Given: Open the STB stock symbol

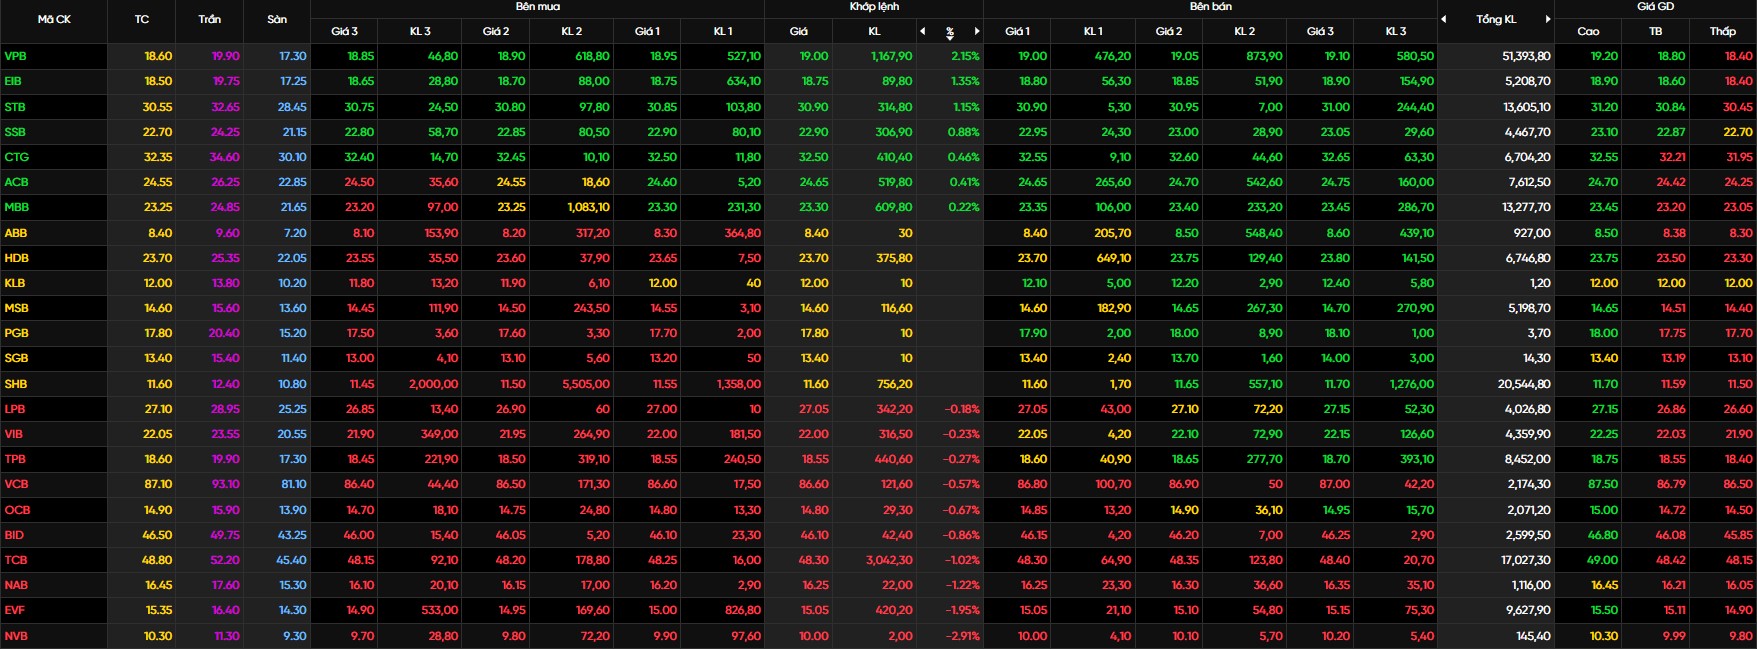Looking at the screenshot, I should (15, 107).
